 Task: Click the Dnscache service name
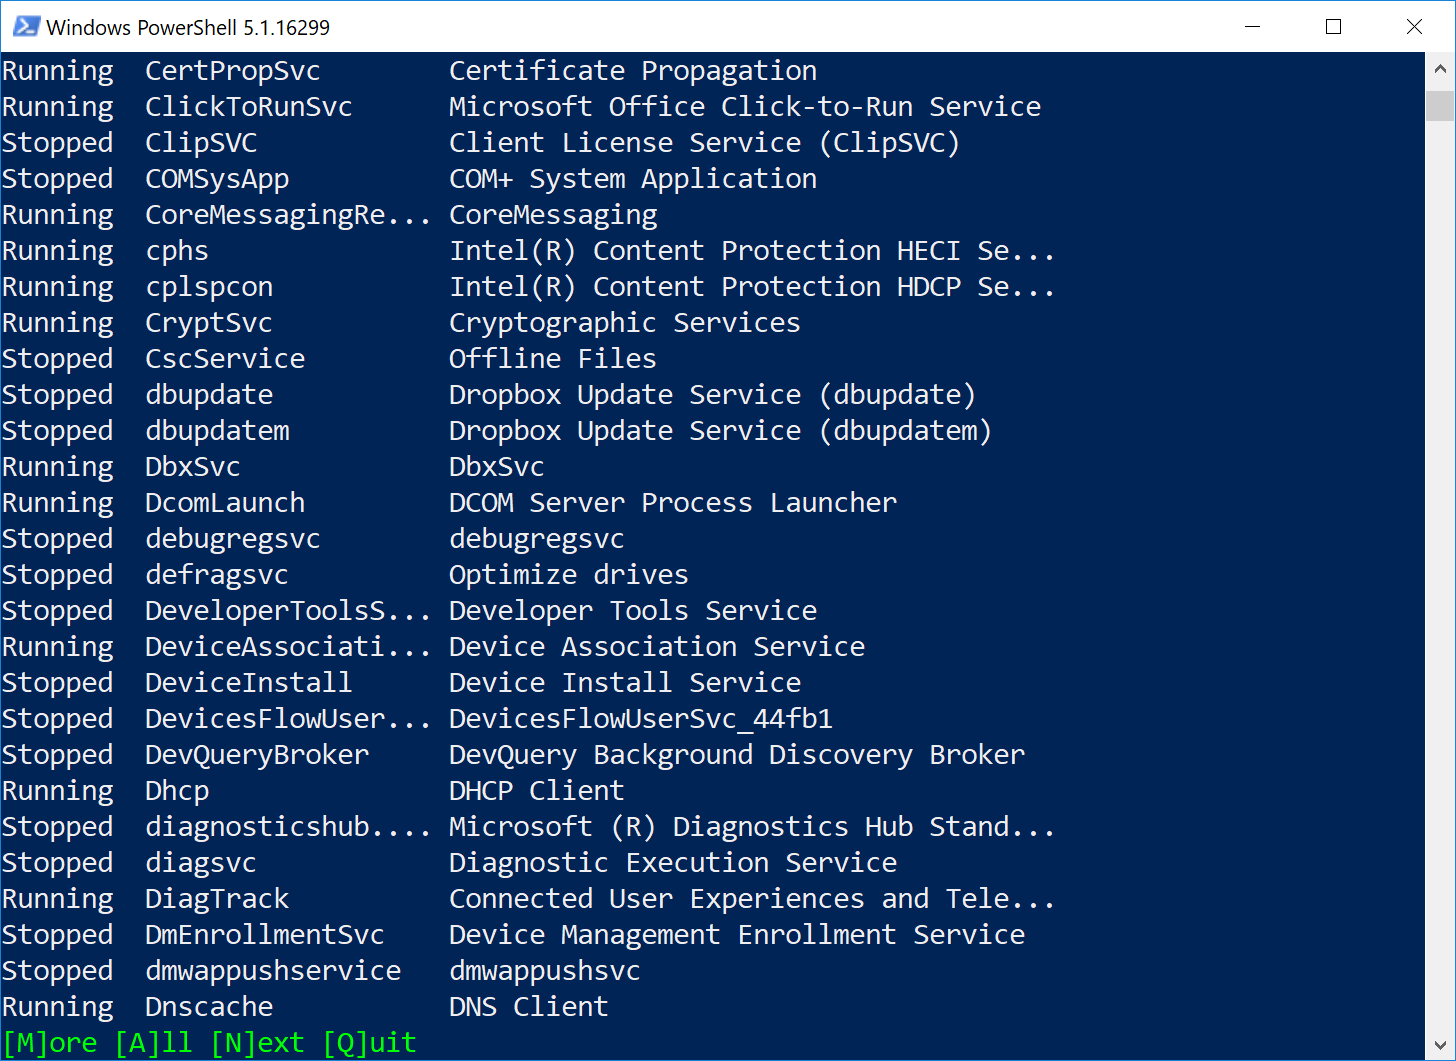point(209,1007)
